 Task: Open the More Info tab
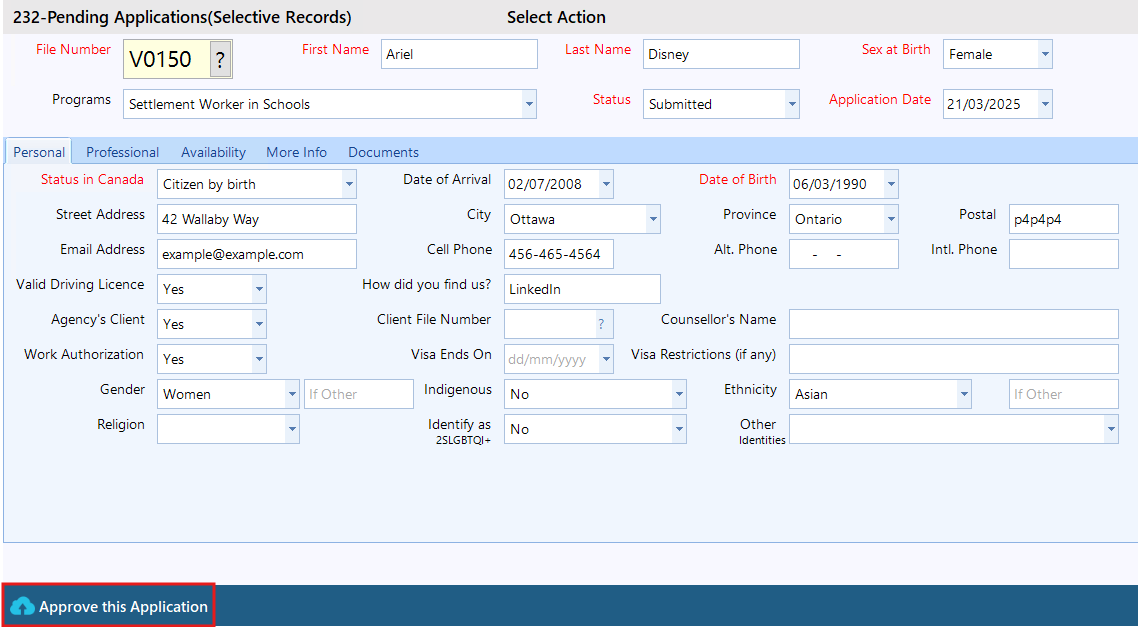pos(296,152)
